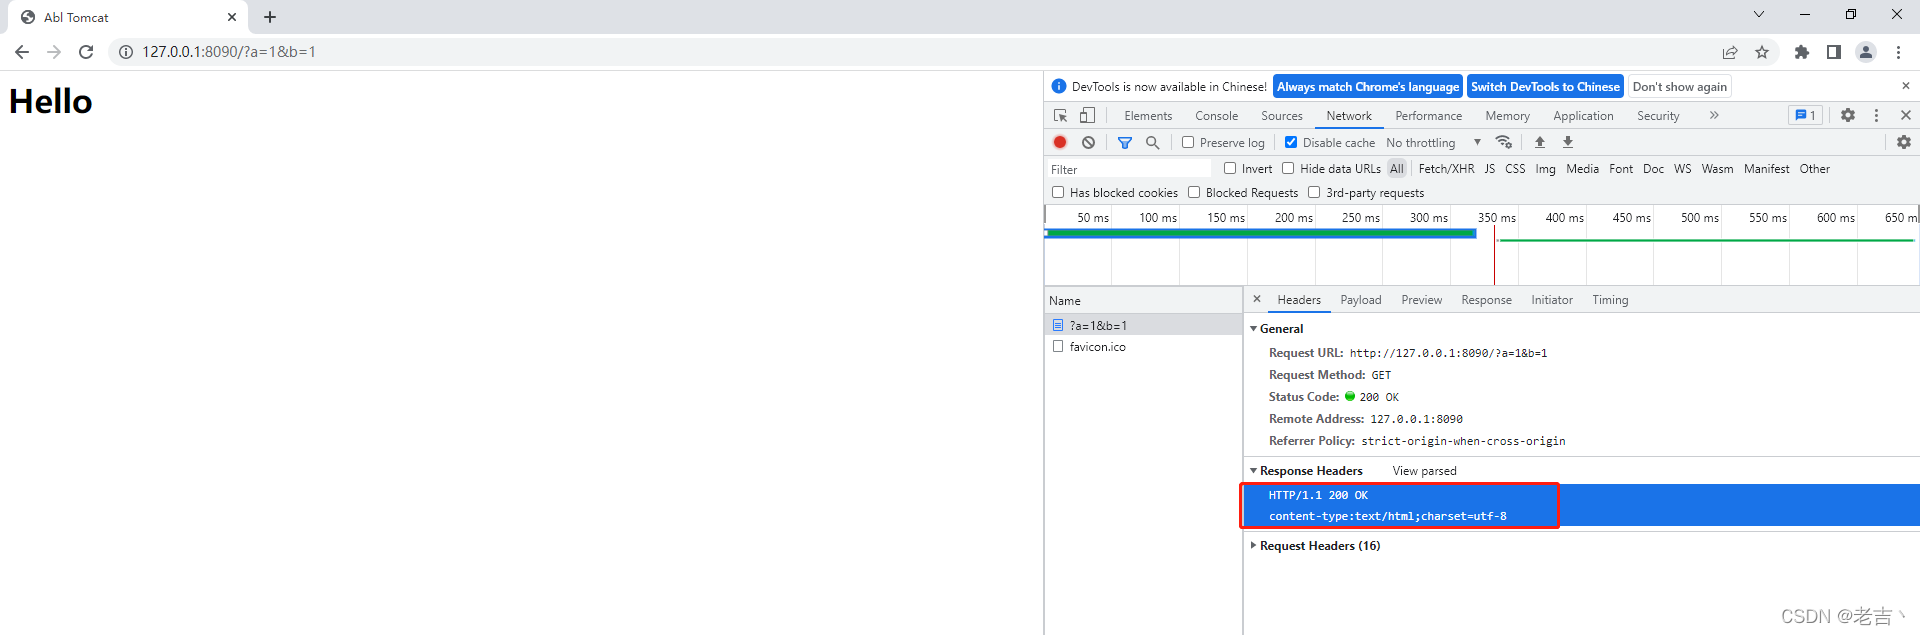Click View parsed link

[x=1424, y=471]
